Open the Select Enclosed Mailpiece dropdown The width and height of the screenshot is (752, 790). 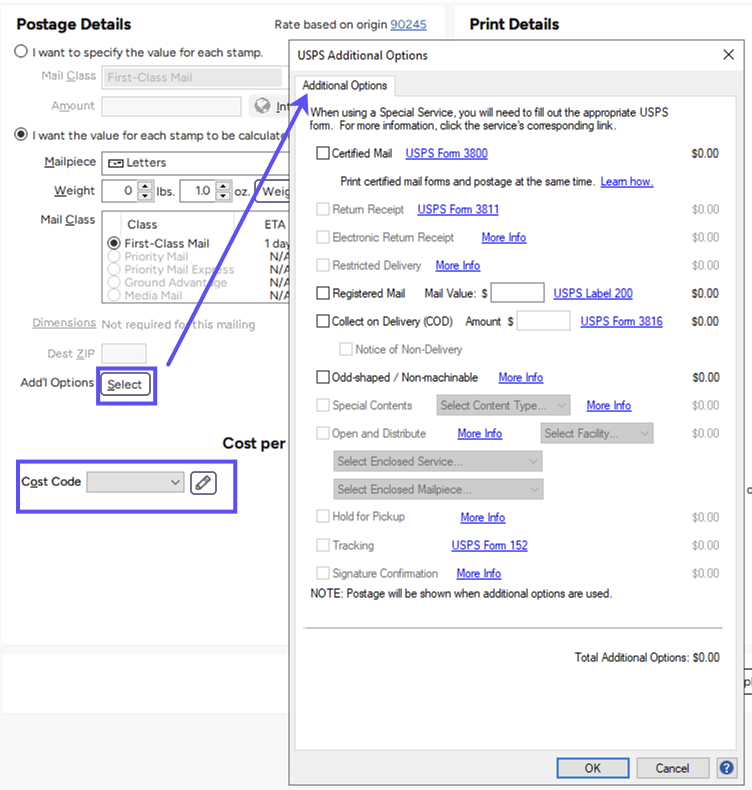tap(438, 489)
